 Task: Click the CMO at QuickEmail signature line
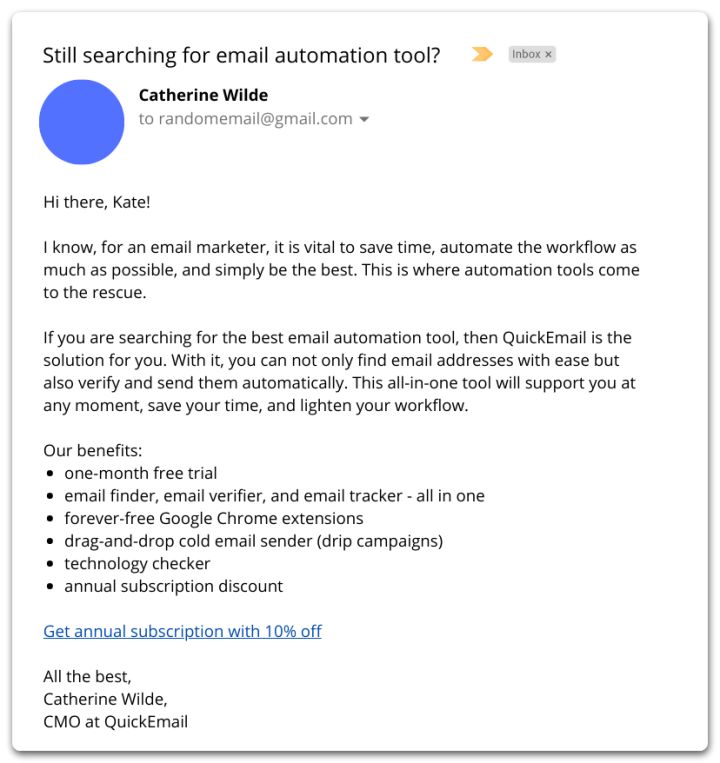[x=115, y=722]
